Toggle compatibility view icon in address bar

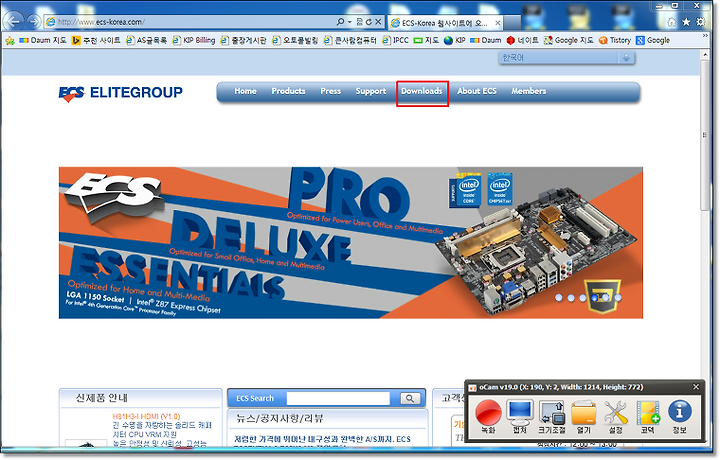click(360, 22)
